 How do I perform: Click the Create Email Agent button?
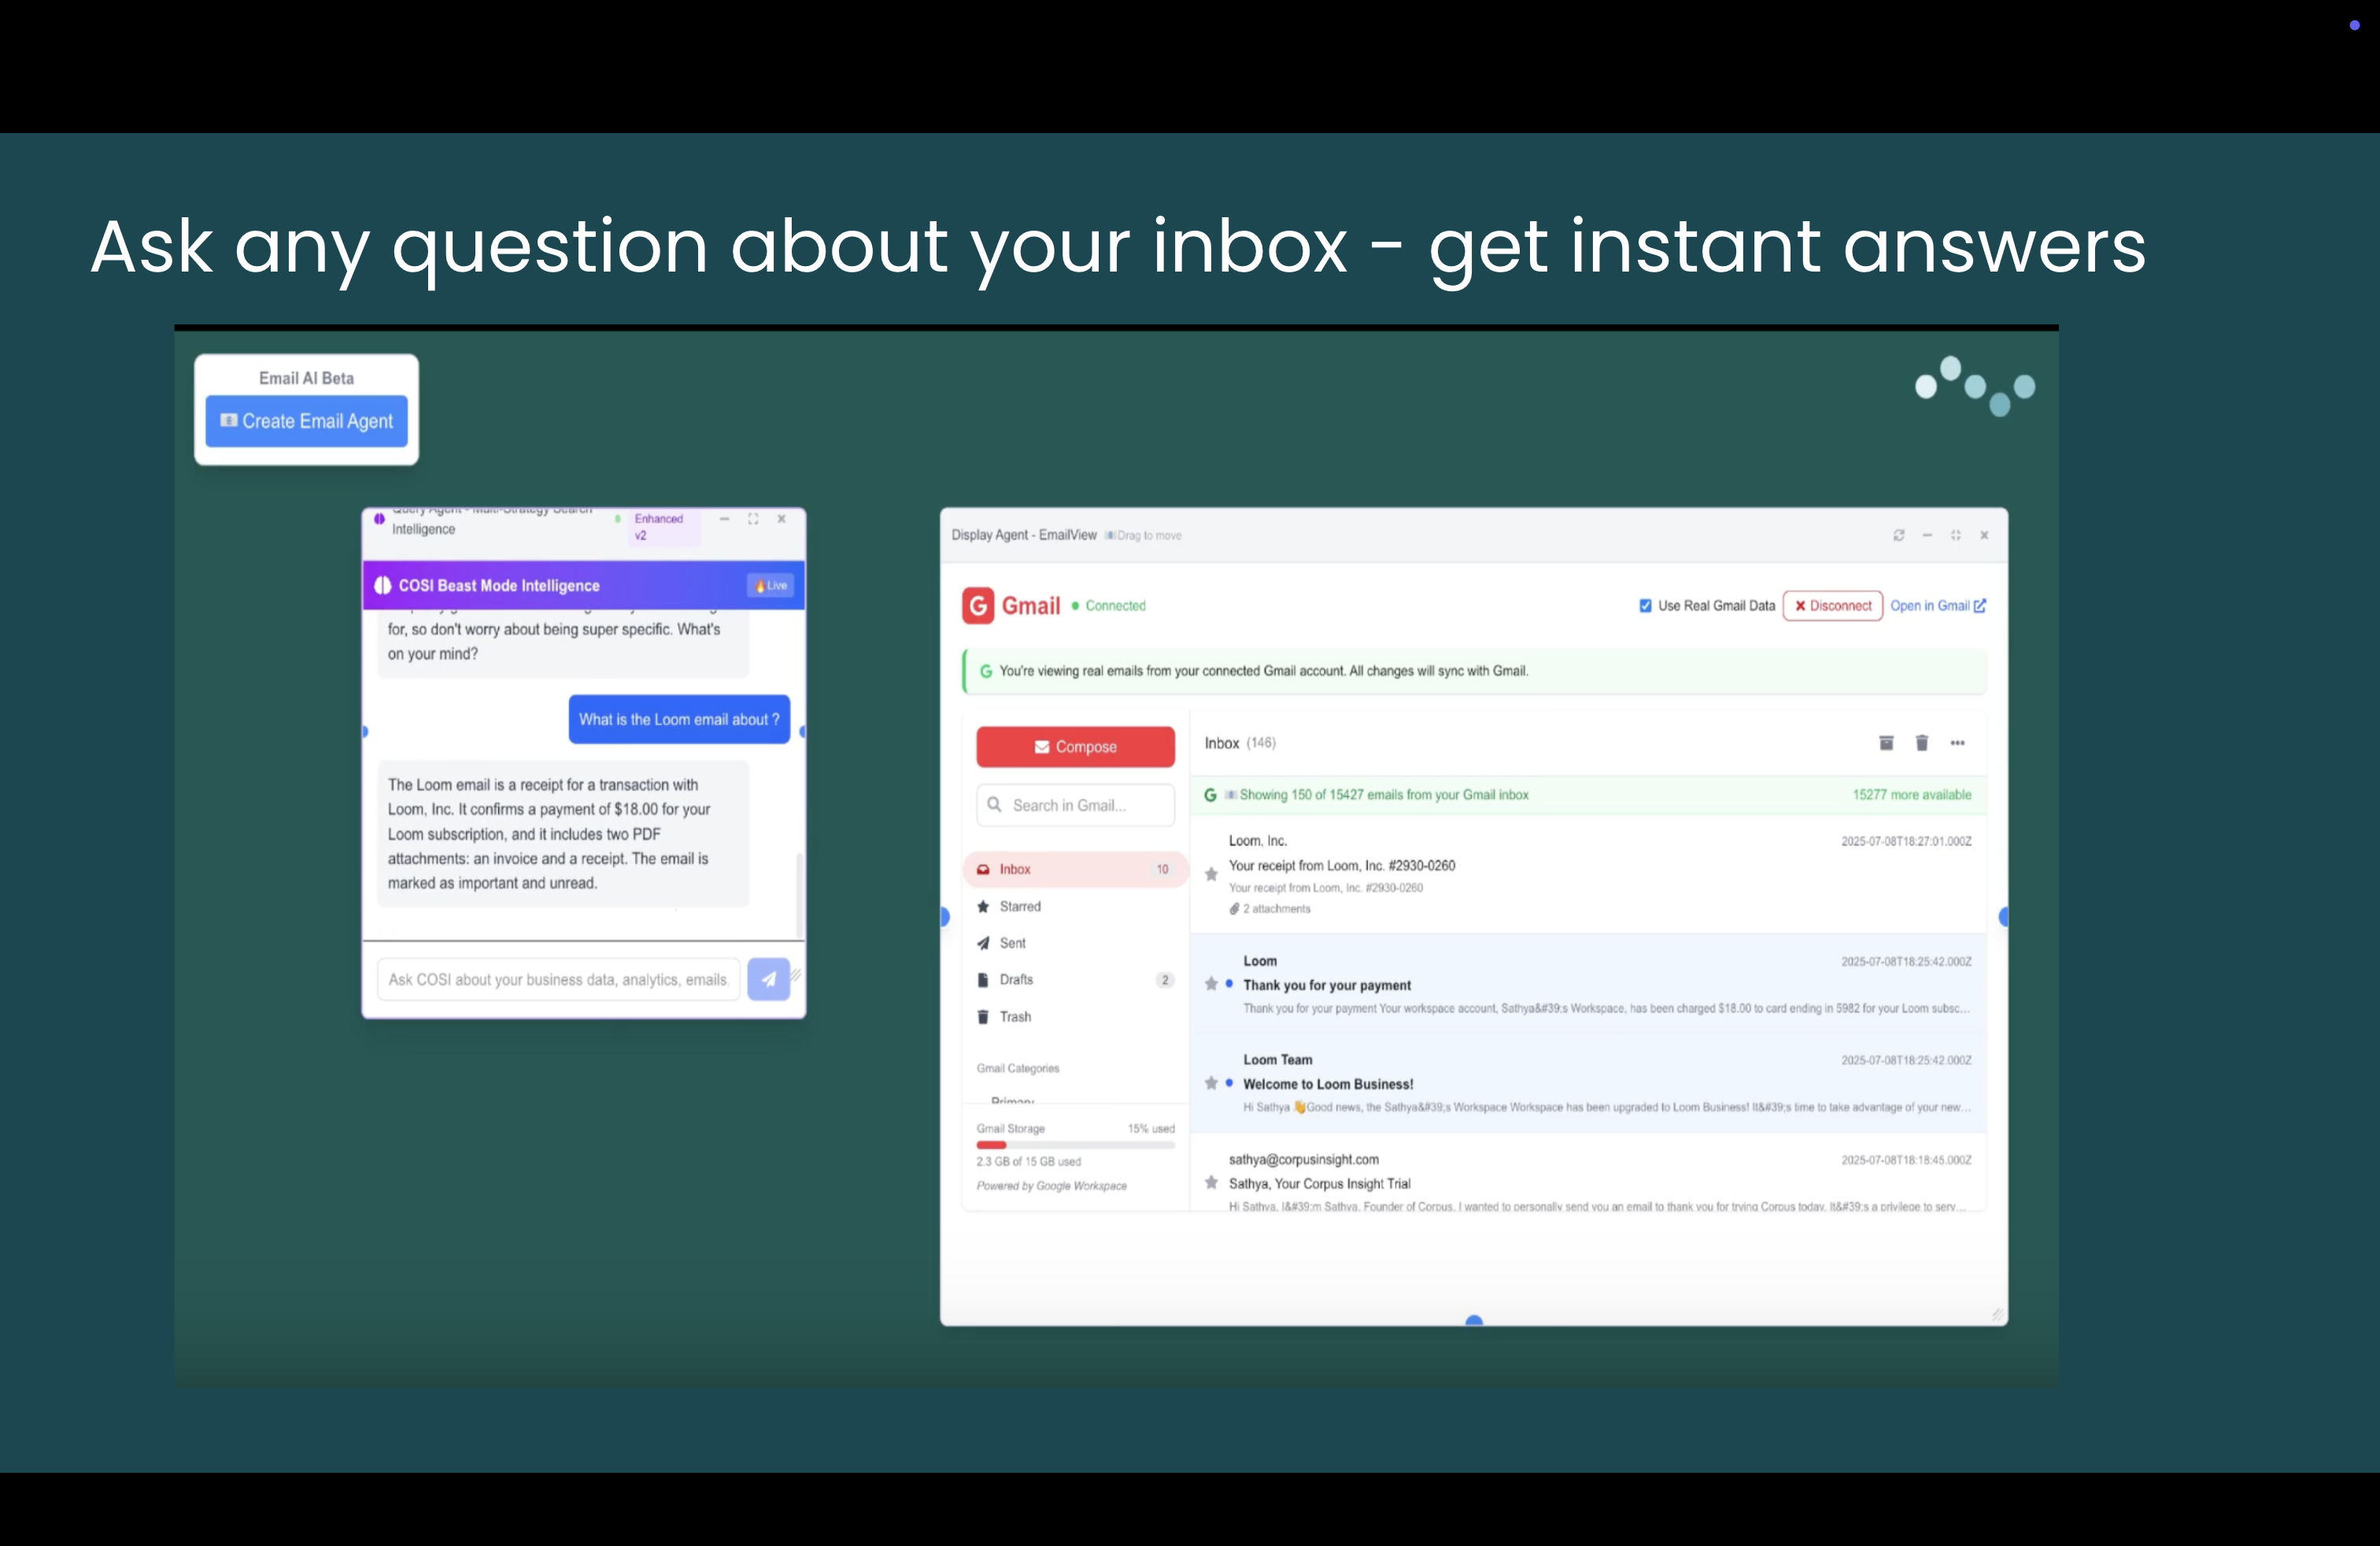(x=306, y=421)
